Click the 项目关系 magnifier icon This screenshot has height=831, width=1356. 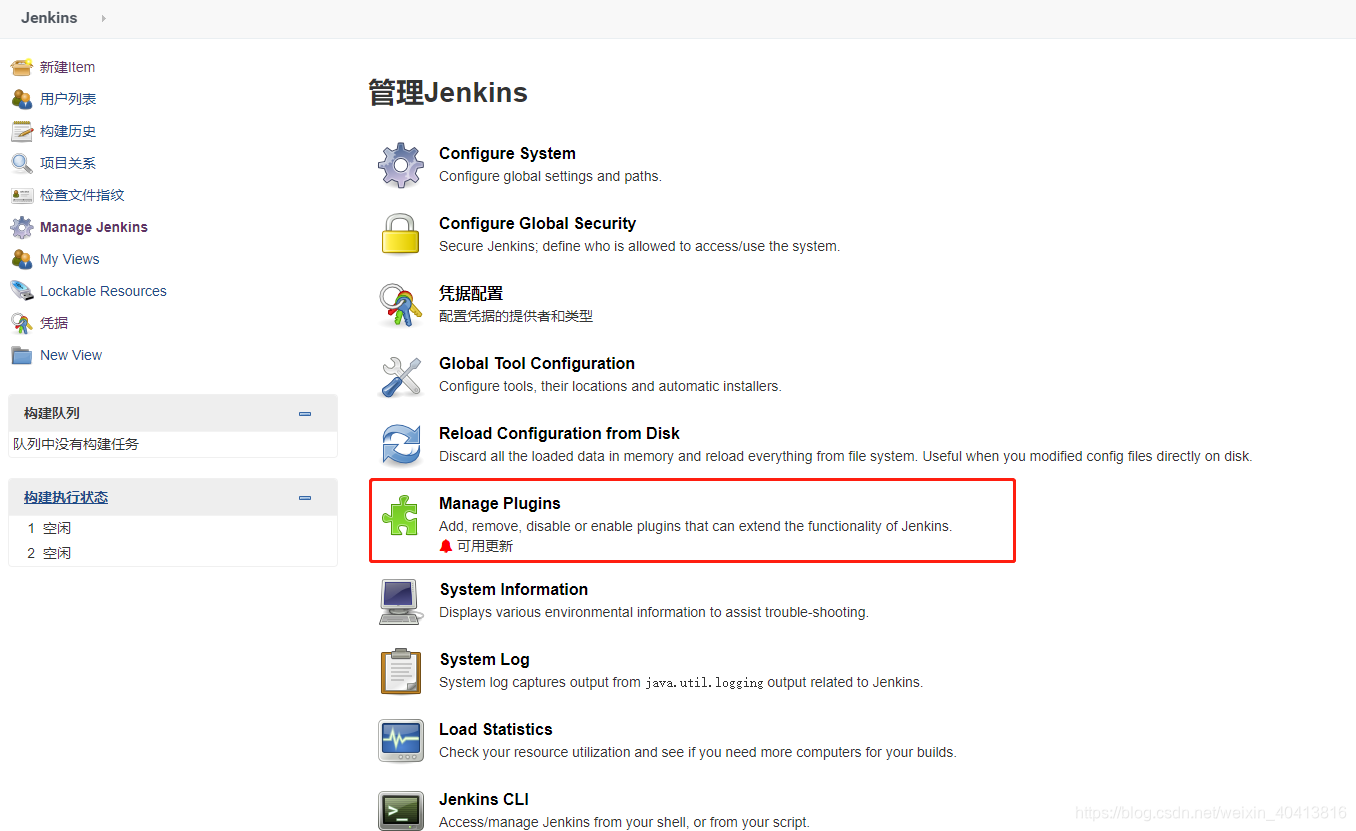point(22,163)
